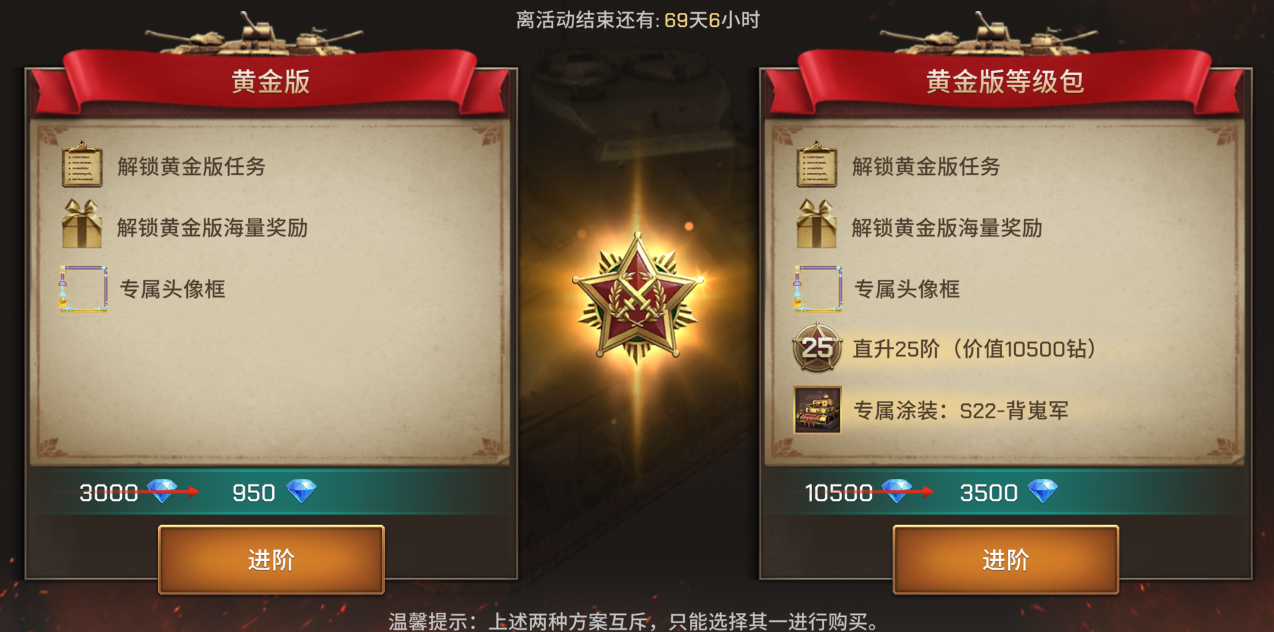Tap the gift box icon in 黄金版等级包 panel

tap(816, 224)
